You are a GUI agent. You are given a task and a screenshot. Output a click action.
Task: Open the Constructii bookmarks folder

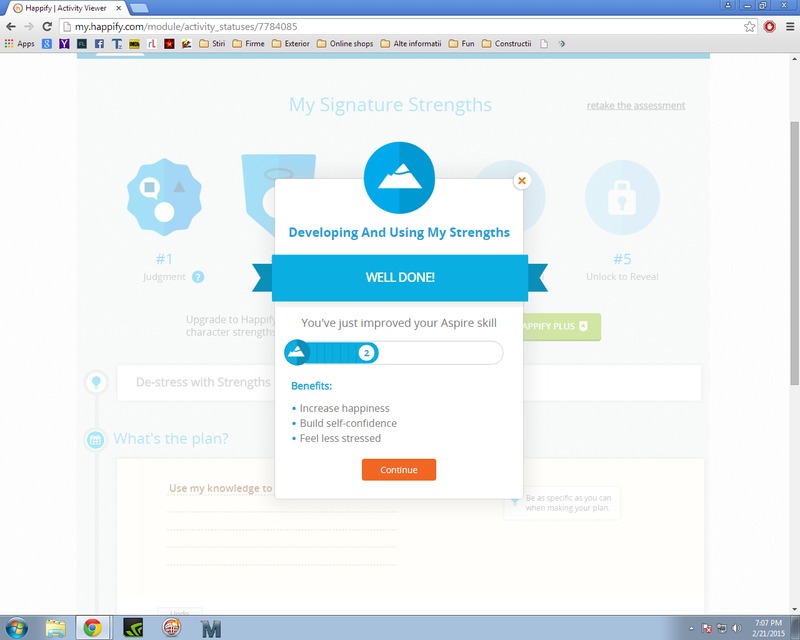tap(507, 44)
